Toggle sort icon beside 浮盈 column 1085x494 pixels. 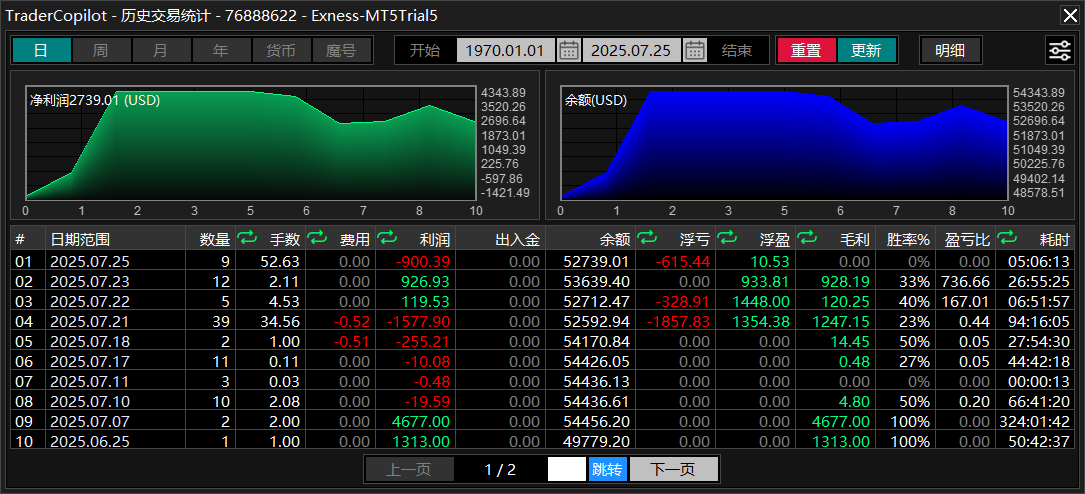tap(726, 239)
